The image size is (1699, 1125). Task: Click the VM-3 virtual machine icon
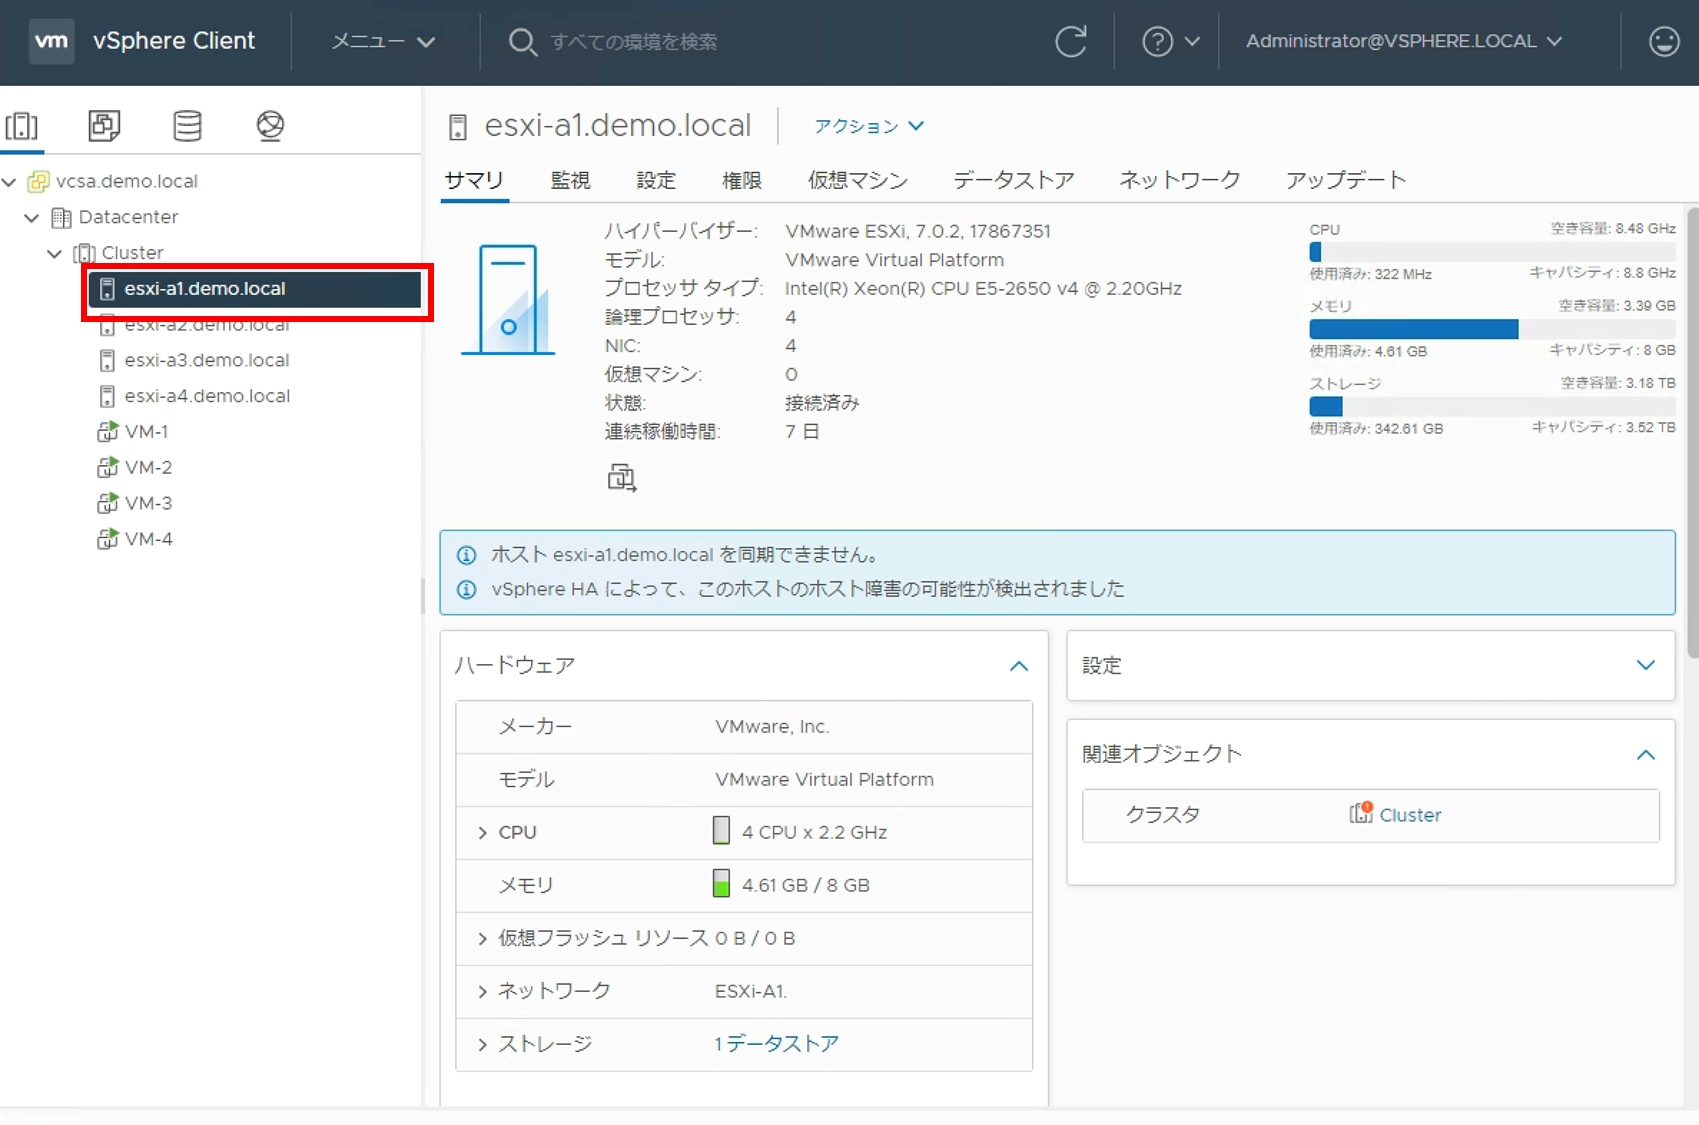point(108,503)
